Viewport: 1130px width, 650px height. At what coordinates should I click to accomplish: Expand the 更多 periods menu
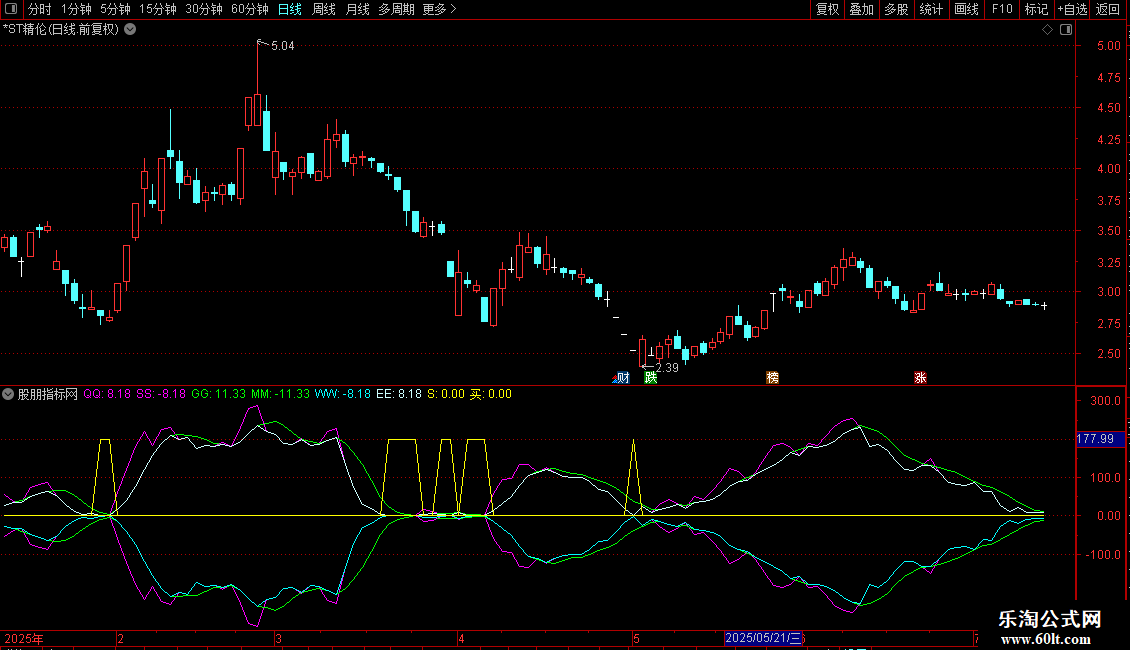pyautogui.click(x=439, y=9)
